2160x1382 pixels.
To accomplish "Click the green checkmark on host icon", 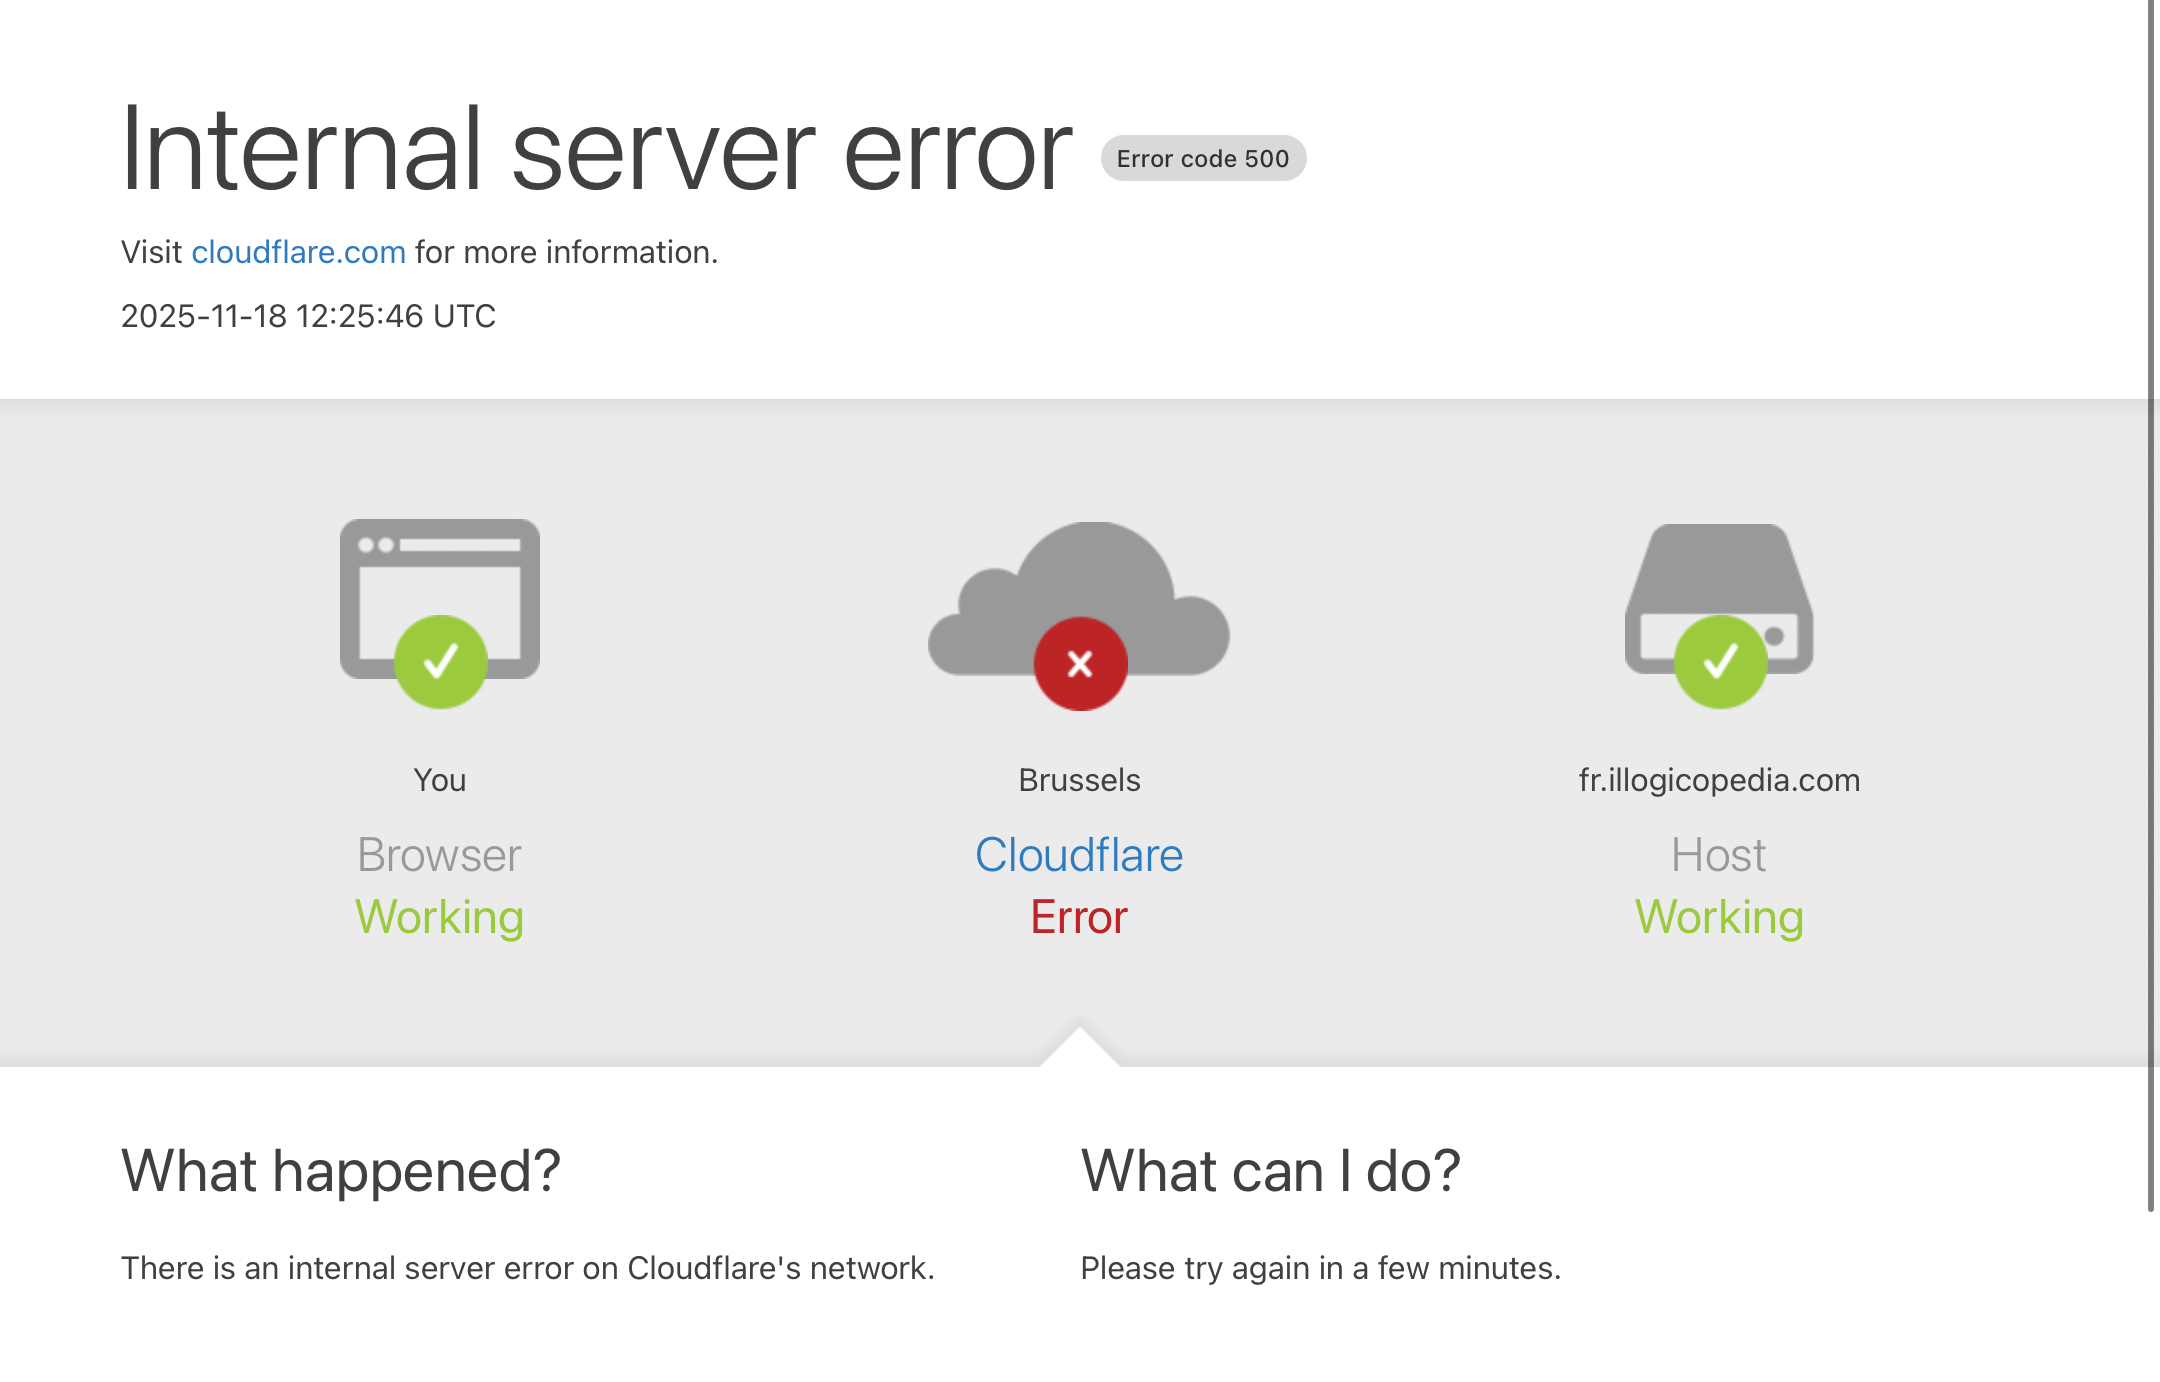I will click(x=1720, y=662).
